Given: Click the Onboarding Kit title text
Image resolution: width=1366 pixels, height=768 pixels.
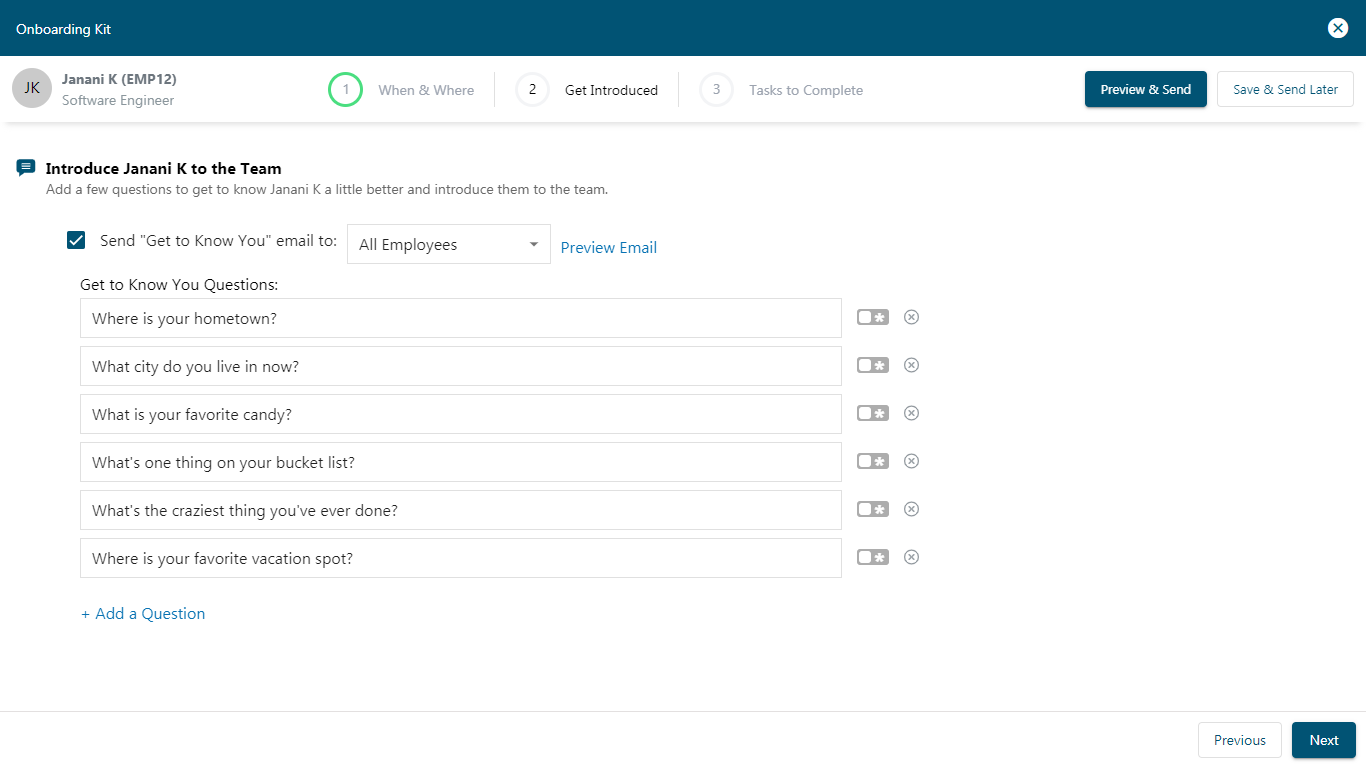Looking at the screenshot, I should [x=64, y=29].
